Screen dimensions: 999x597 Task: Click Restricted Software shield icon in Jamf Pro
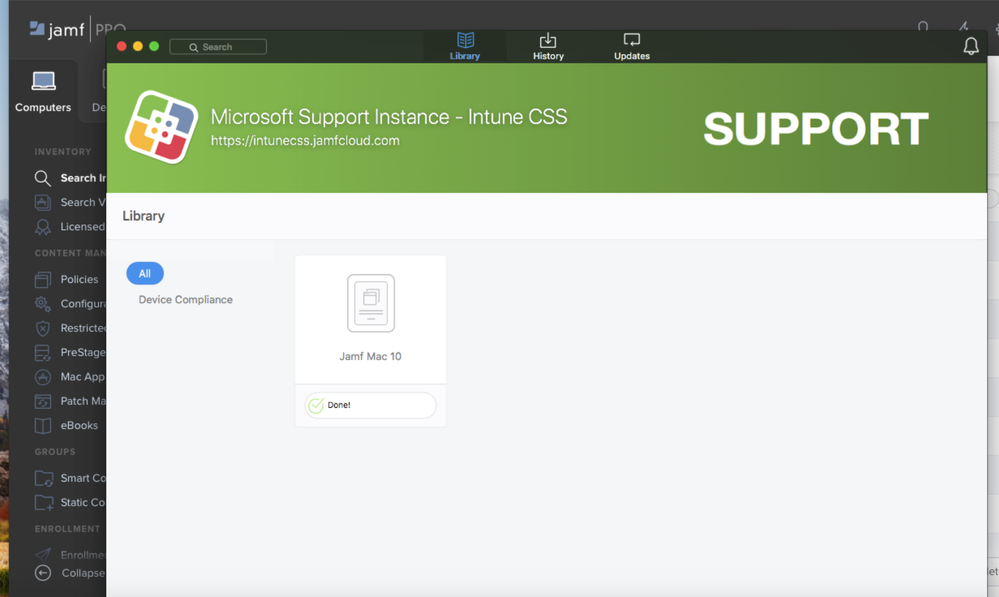click(43, 328)
